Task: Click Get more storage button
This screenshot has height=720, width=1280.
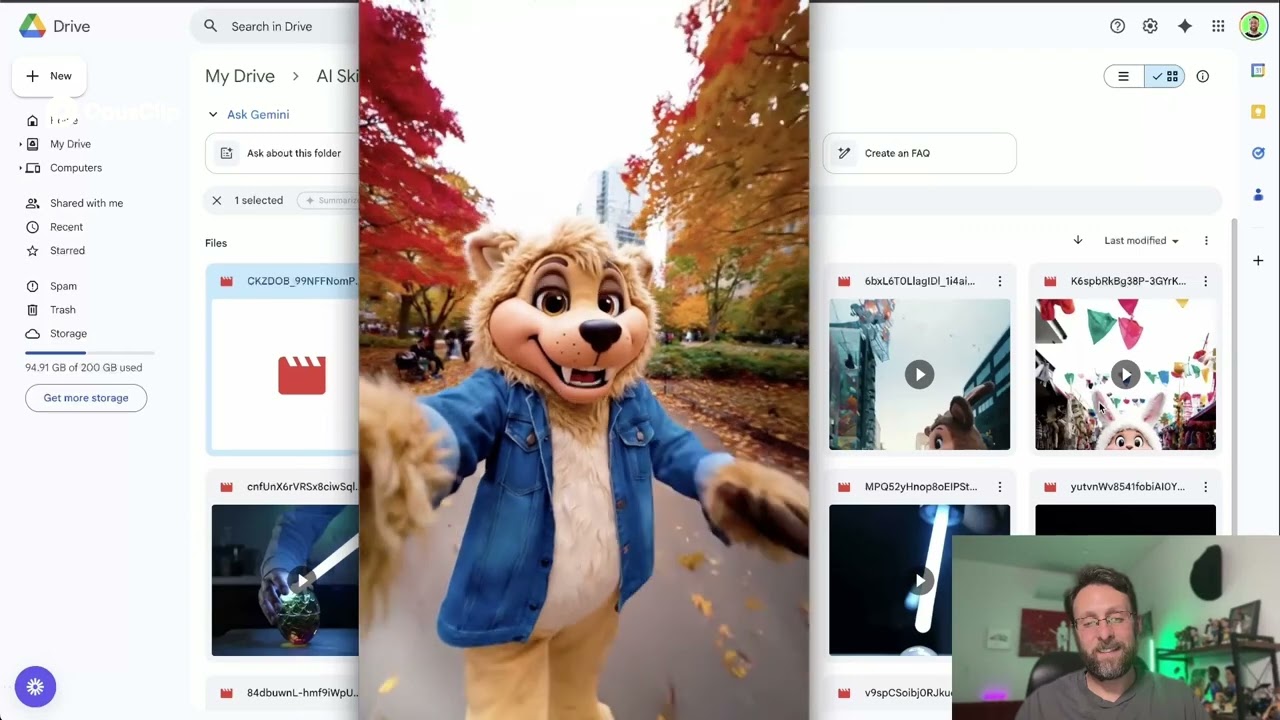Action: pos(86,398)
